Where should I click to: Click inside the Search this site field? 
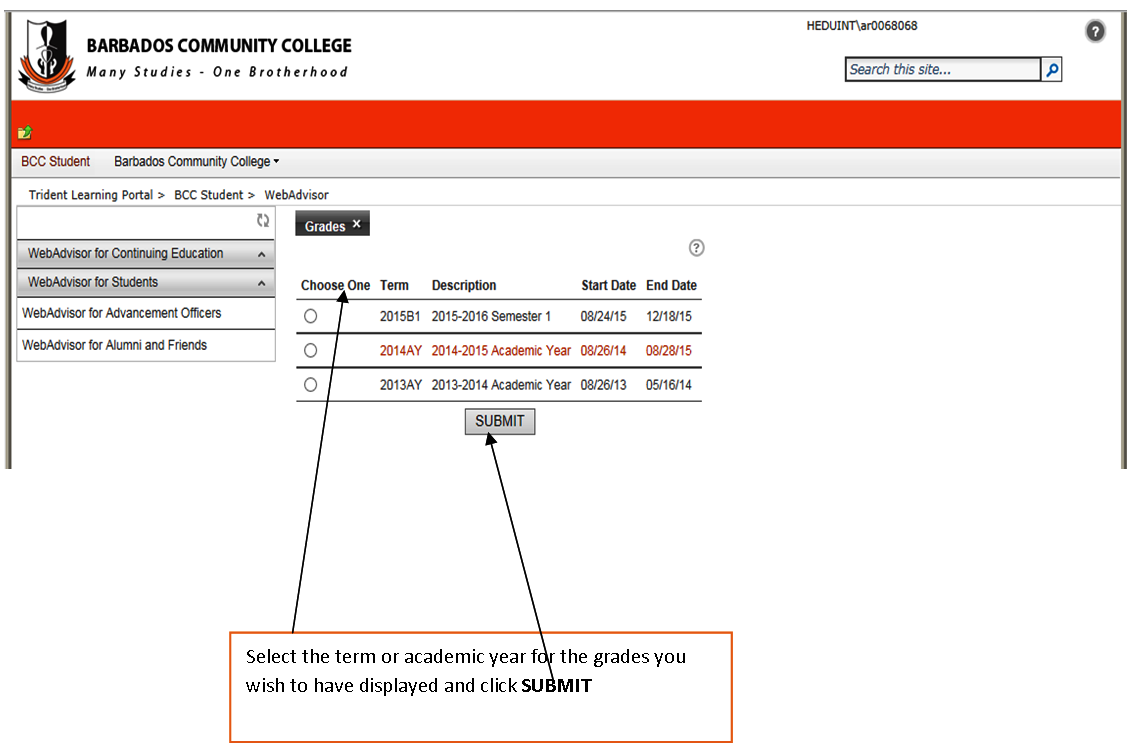pyautogui.click(x=942, y=70)
